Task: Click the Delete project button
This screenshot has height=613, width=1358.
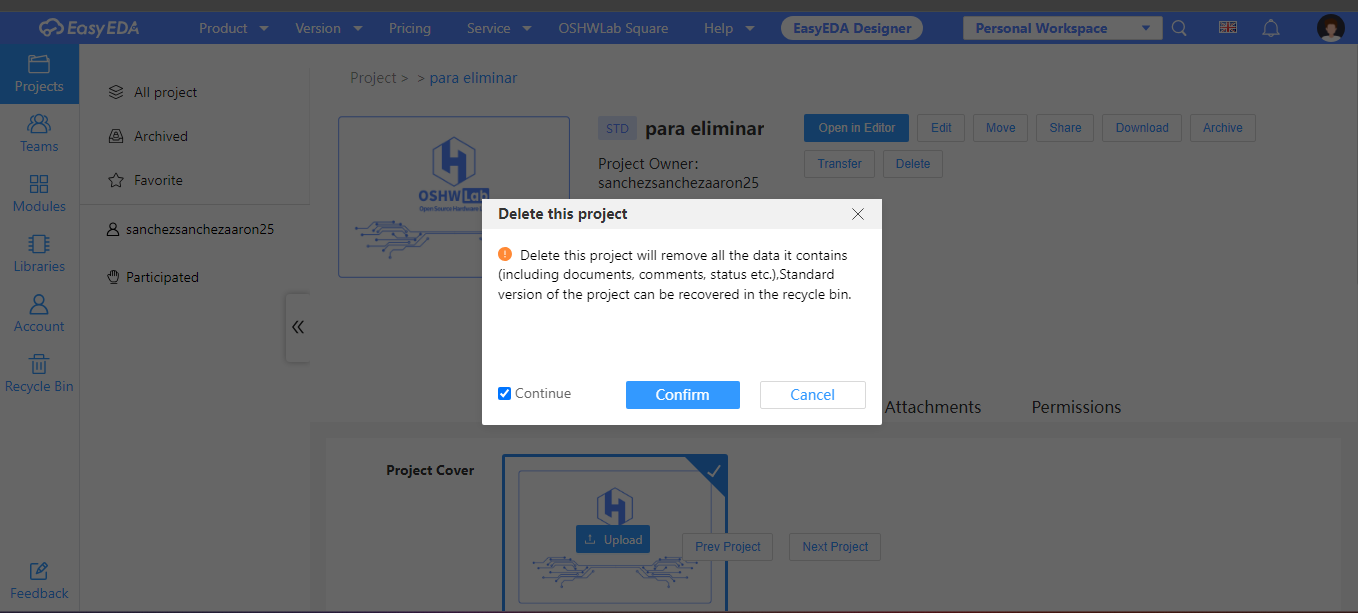Action: point(913,164)
